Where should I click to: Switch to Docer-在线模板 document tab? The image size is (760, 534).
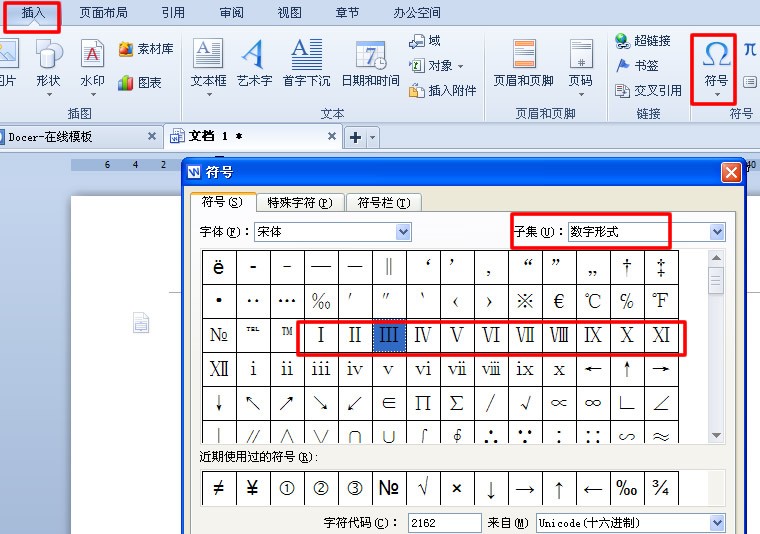tap(50, 137)
